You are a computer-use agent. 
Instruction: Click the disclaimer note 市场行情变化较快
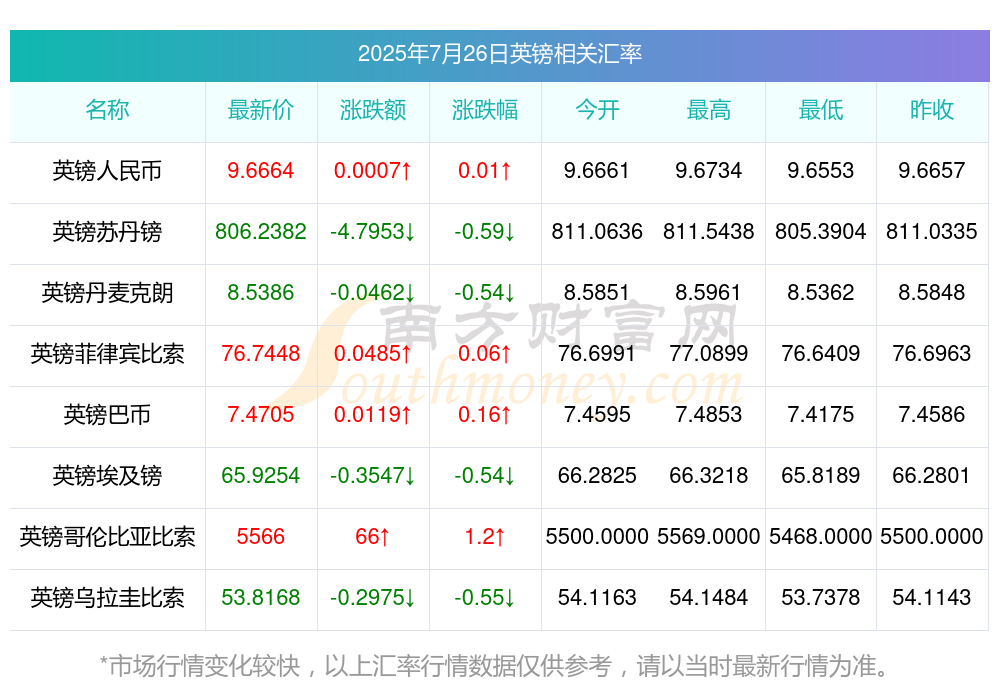[x=205, y=666]
